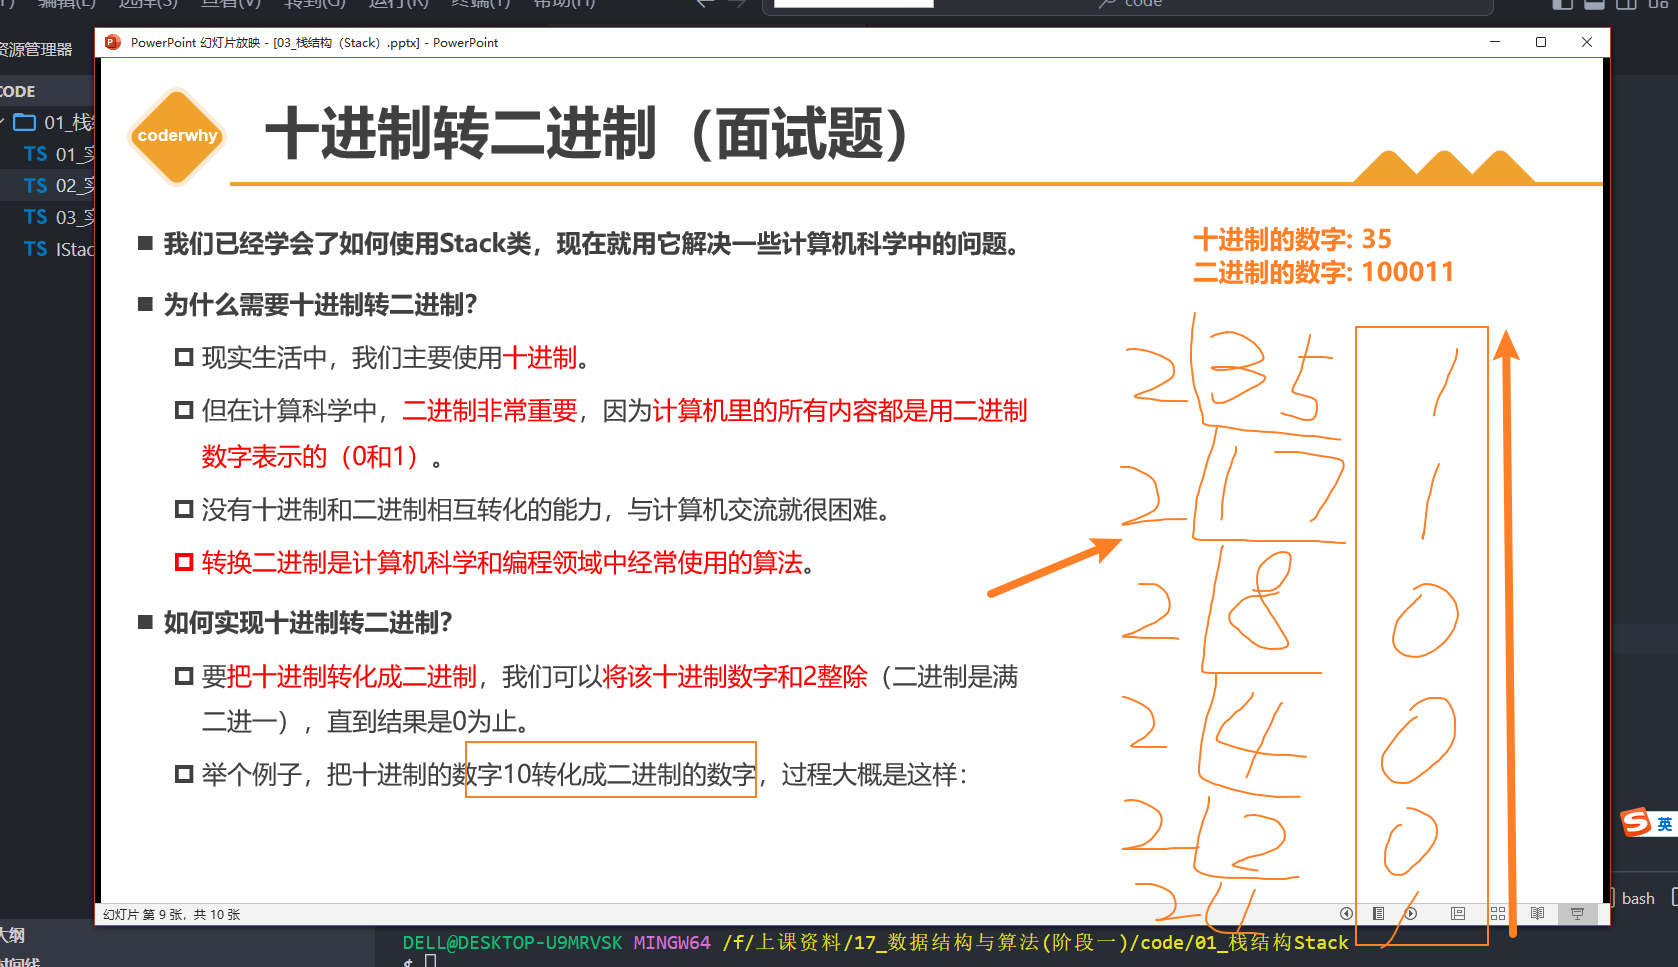The width and height of the screenshot is (1678, 967).
Task: Click the Normal view icon in status bar
Action: pyautogui.click(x=1457, y=913)
